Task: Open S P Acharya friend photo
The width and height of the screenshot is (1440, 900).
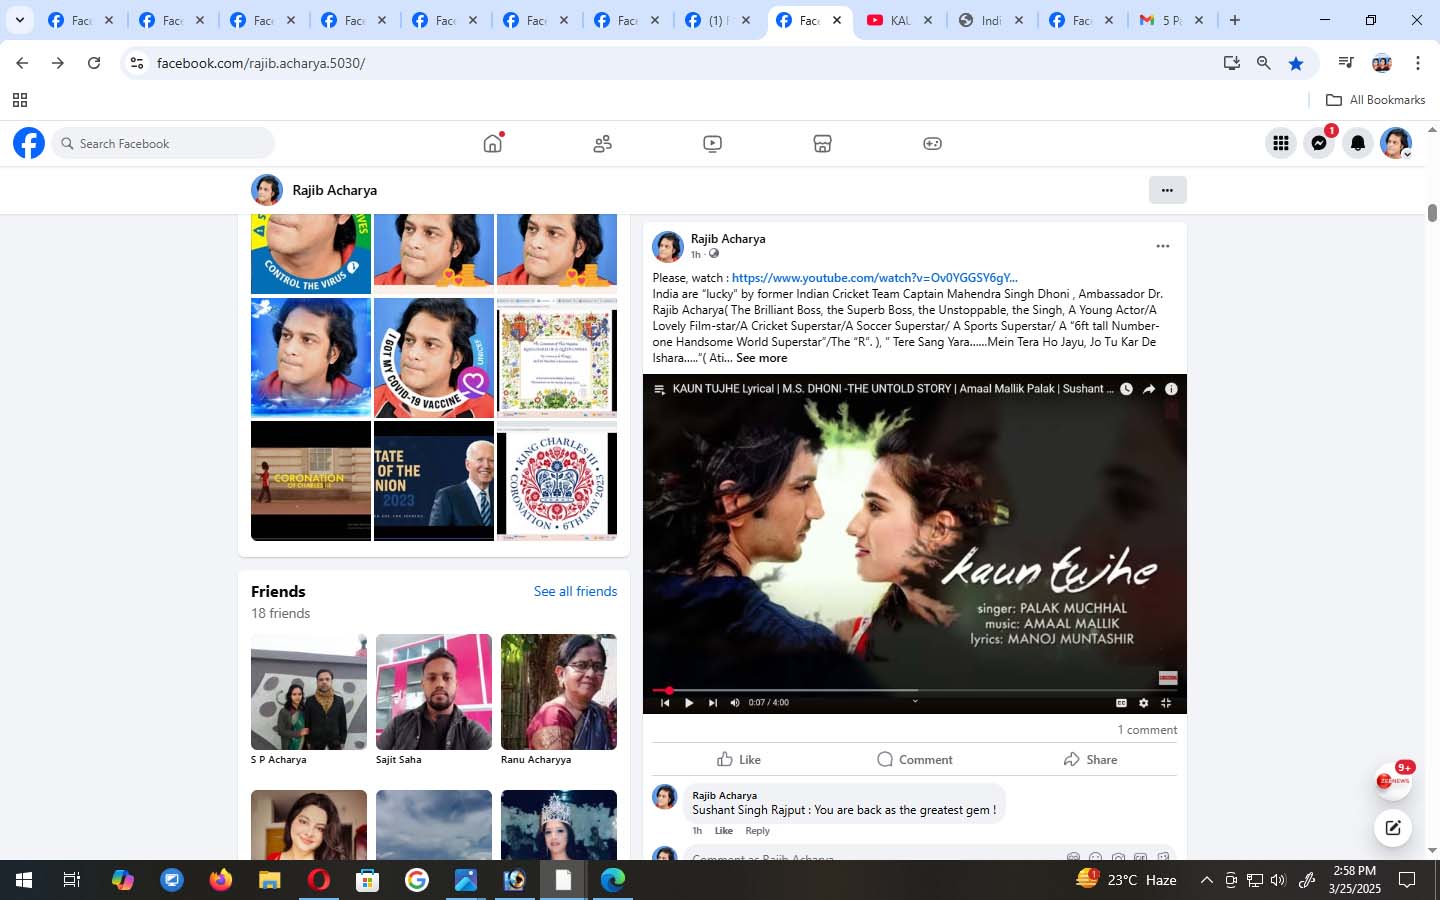Action: pos(309,692)
